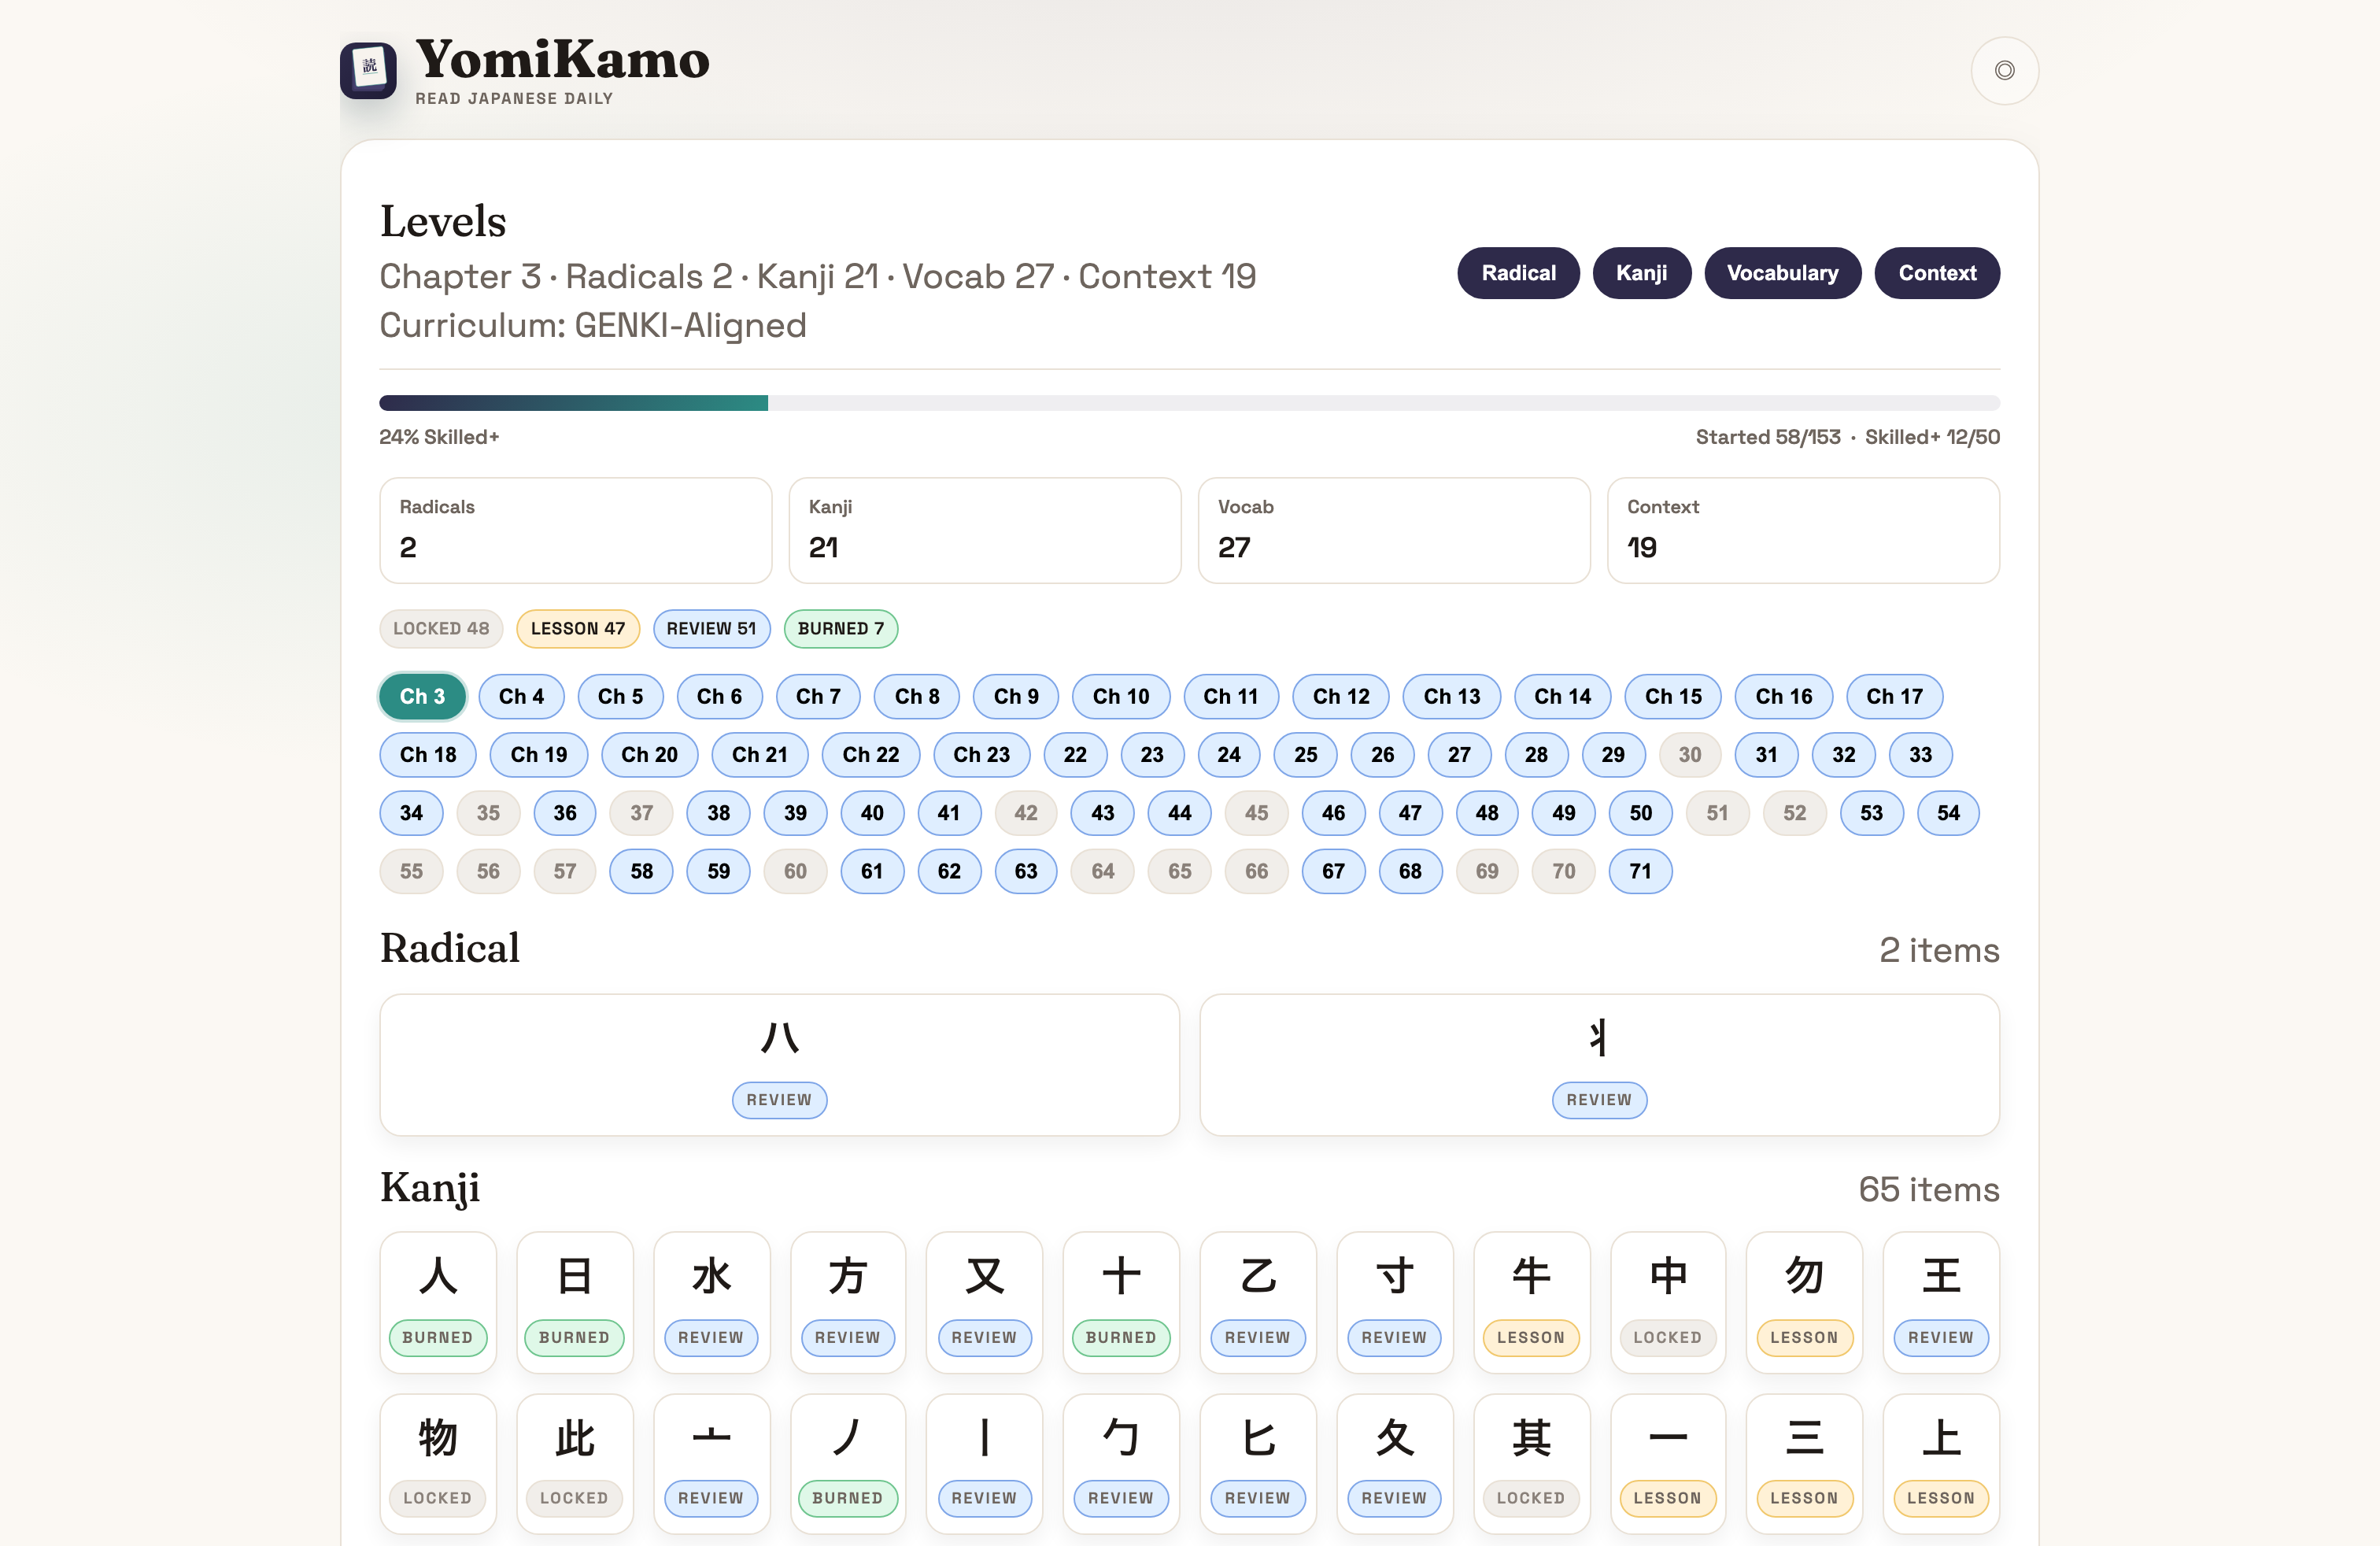Viewport: 2380px width, 1546px height.
Task: Switch to Ch 14 level
Action: tap(1563, 696)
